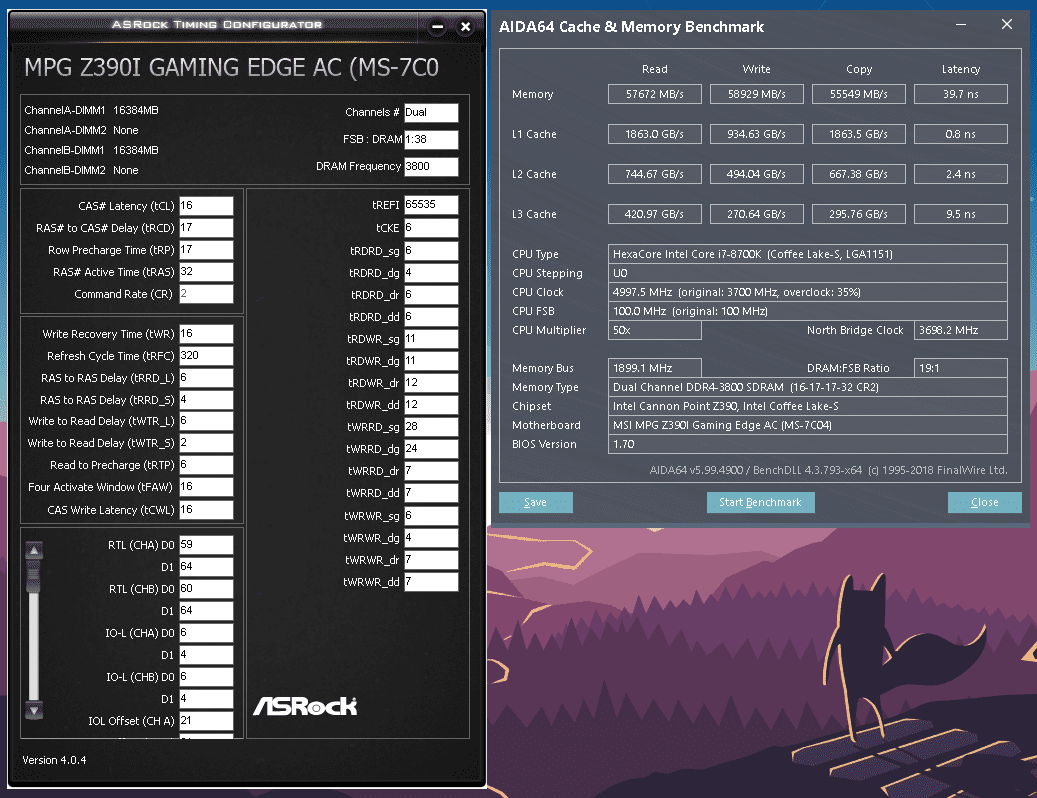Click the scroll-up arrow in RTL panel
Image resolution: width=1037 pixels, height=798 pixels.
(x=34, y=550)
